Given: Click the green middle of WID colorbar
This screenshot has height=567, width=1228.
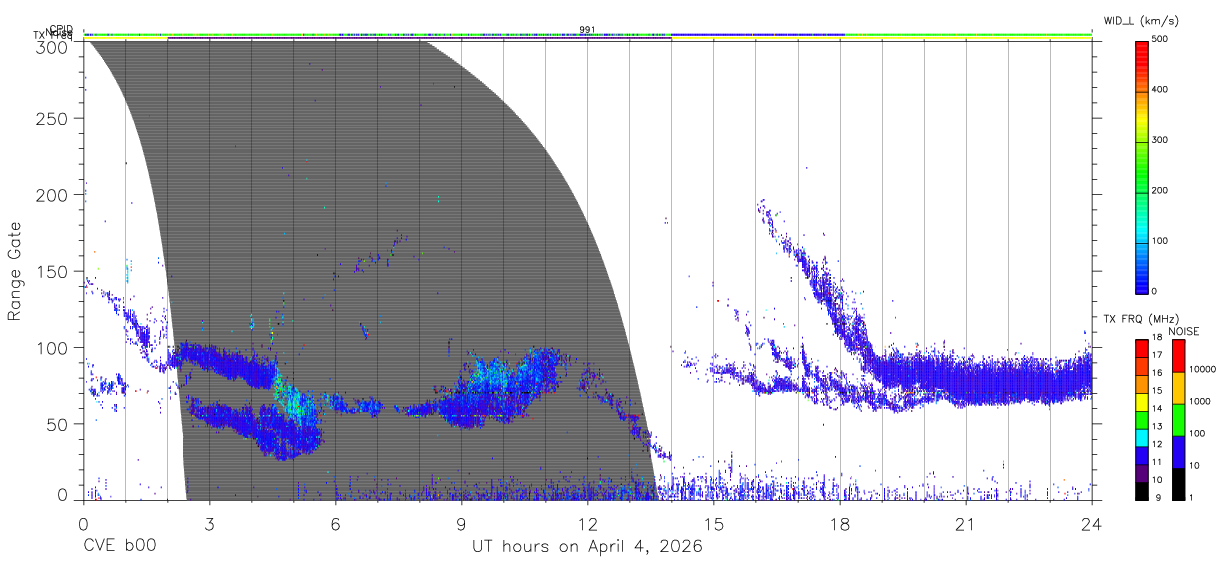Looking at the screenshot, I should (x=1141, y=165).
